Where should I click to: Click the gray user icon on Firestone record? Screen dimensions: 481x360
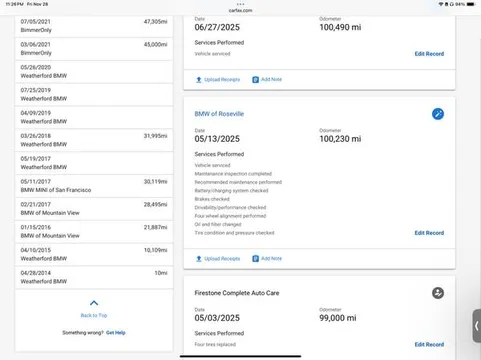(x=438, y=293)
